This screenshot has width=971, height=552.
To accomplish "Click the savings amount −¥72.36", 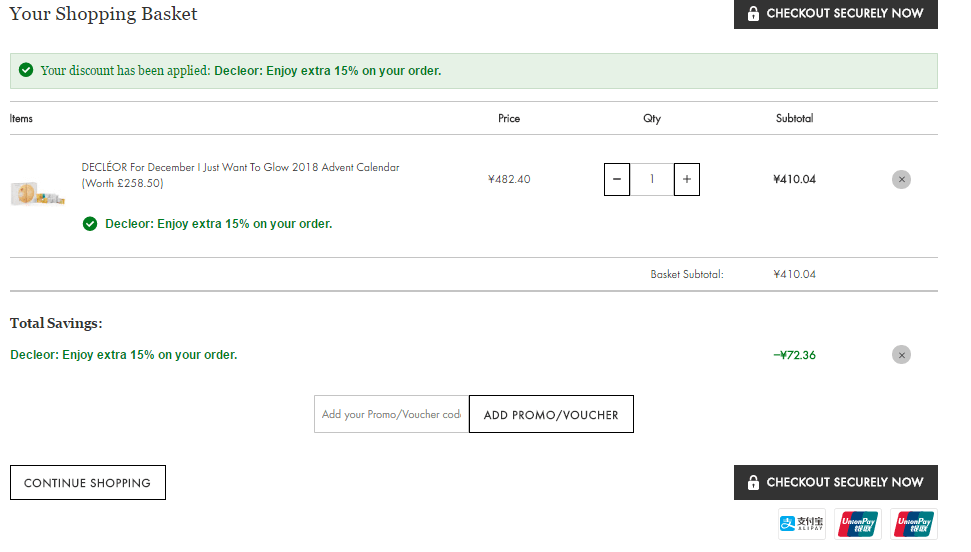I will coord(795,355).
